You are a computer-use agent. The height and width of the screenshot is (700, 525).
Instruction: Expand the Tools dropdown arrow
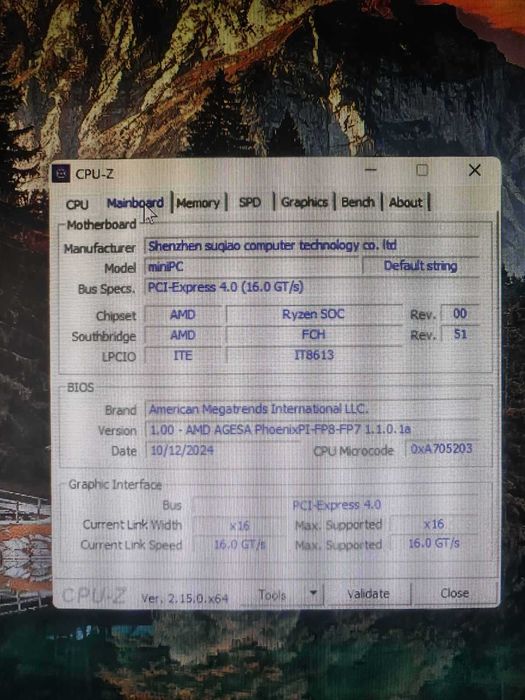[313, 594]
